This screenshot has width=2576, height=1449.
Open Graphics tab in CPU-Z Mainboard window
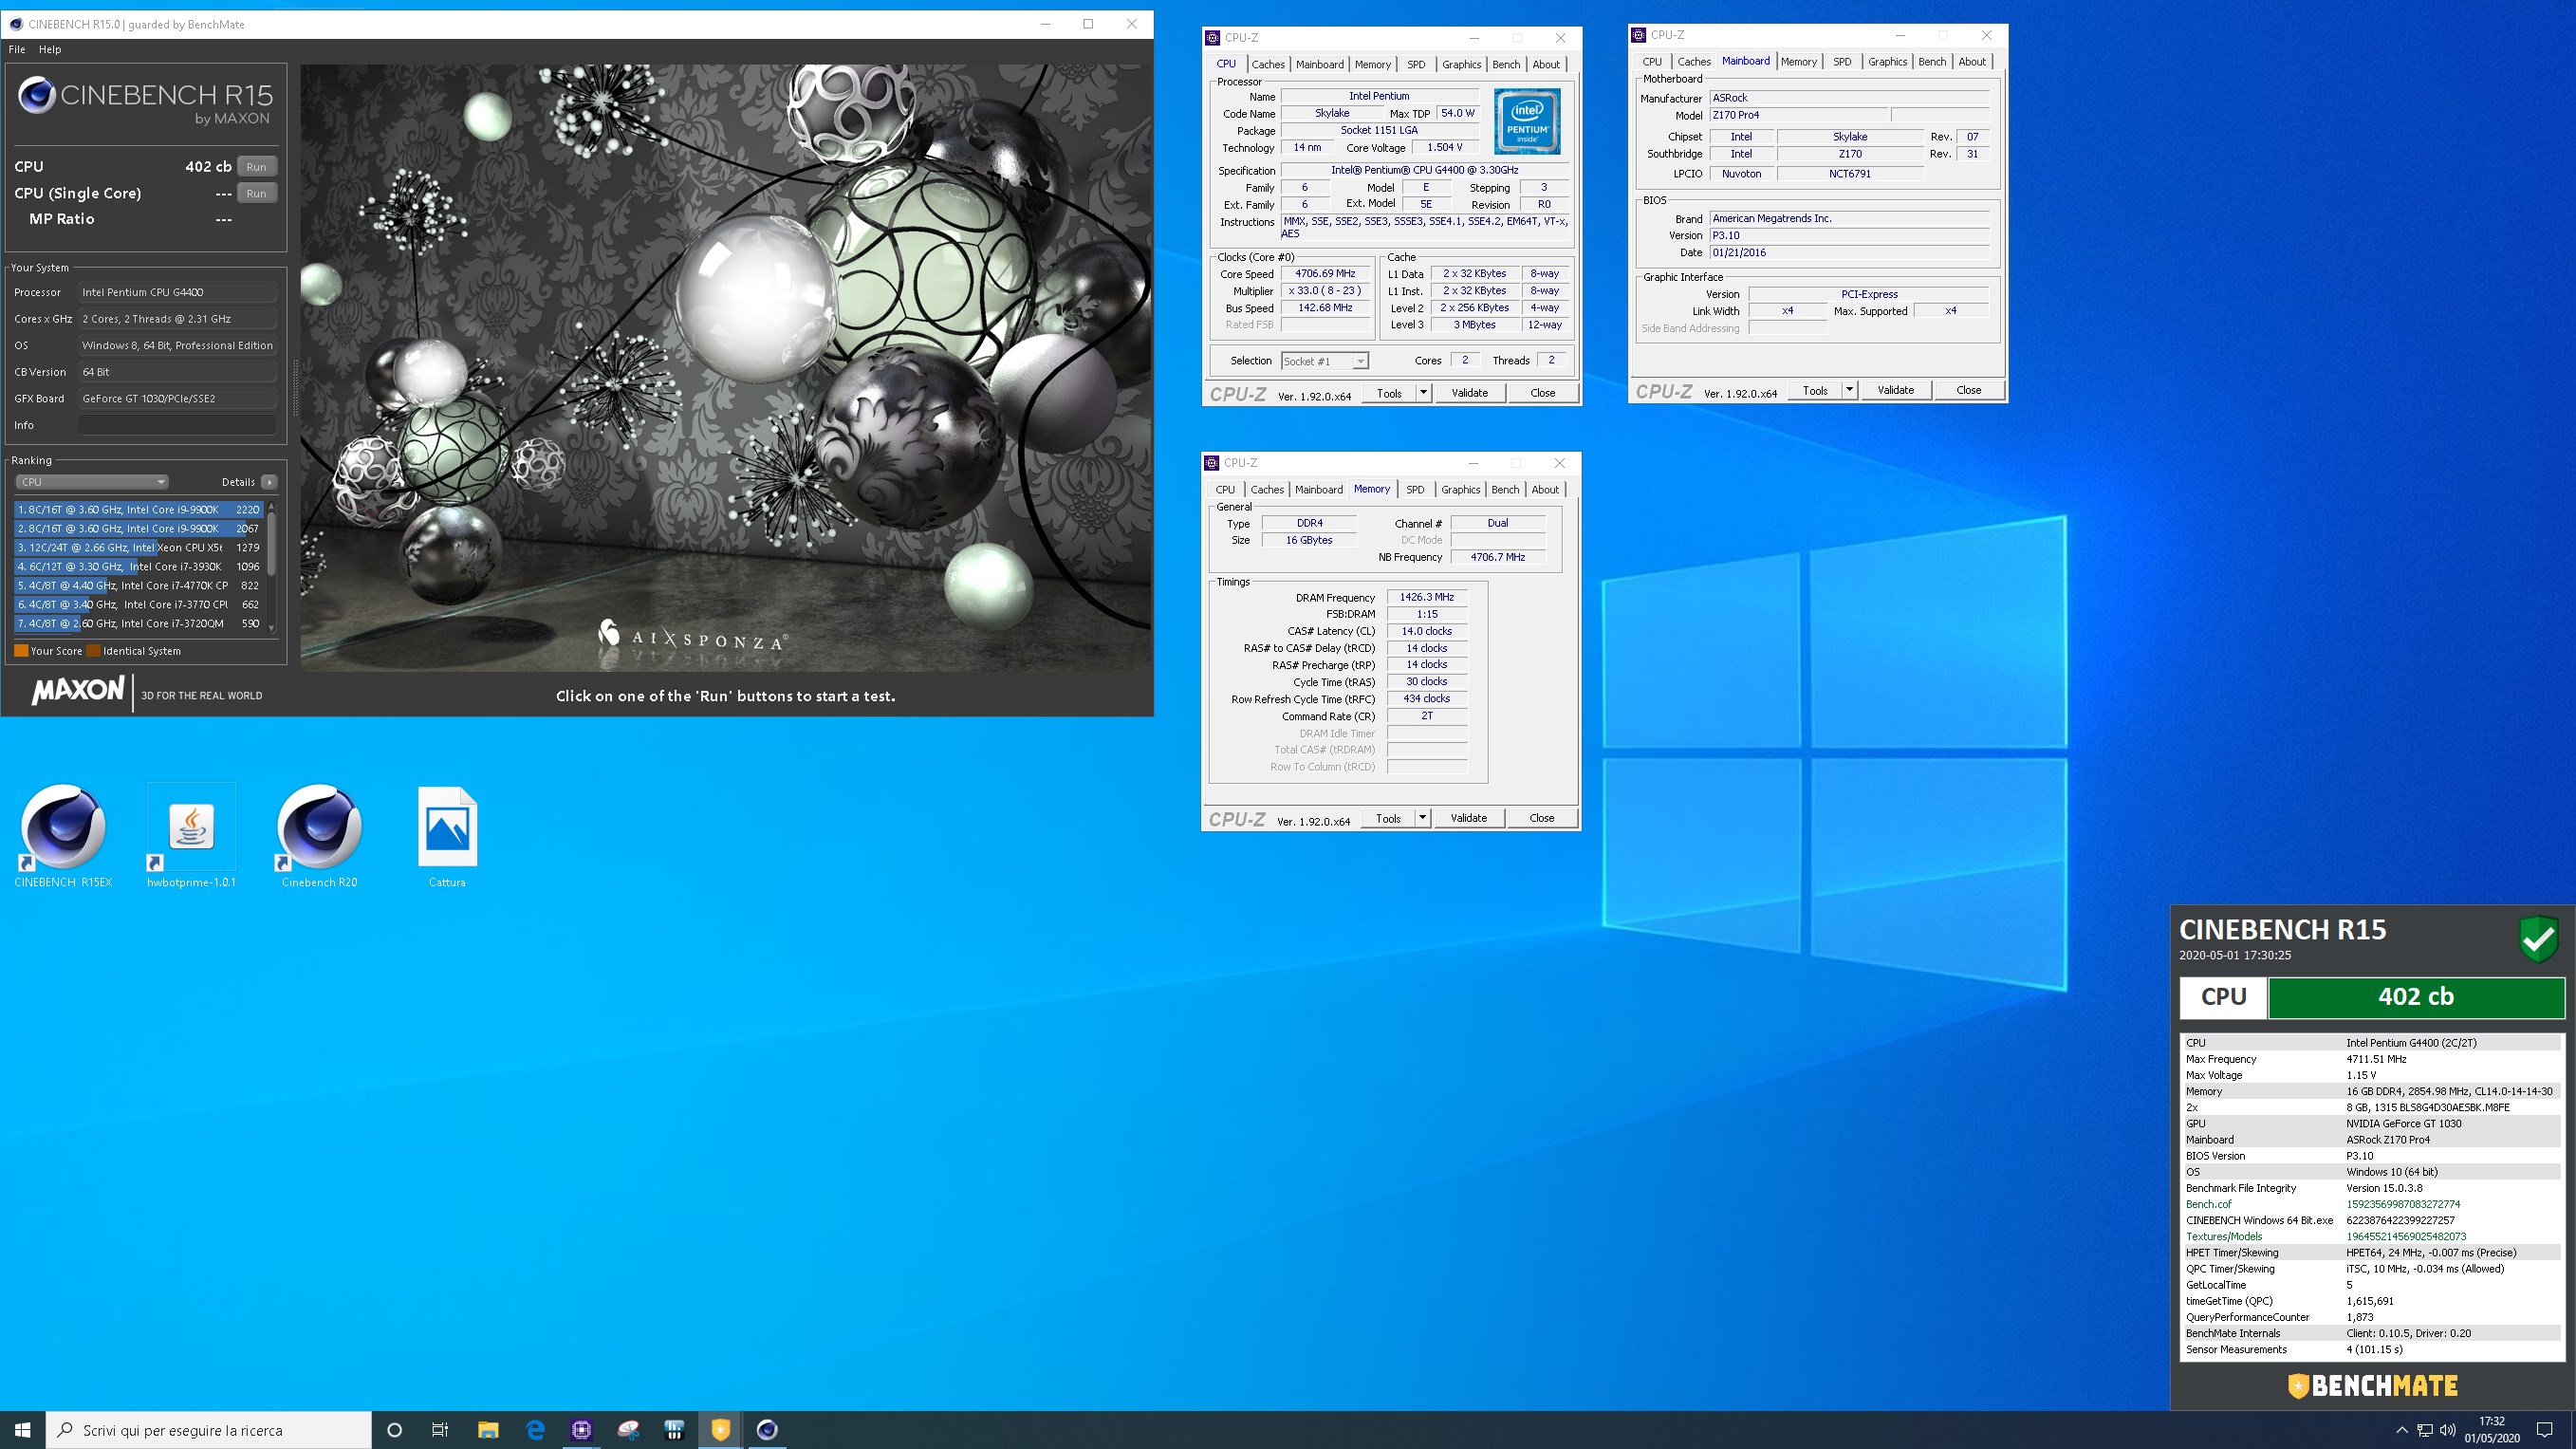click(1887, 62)
